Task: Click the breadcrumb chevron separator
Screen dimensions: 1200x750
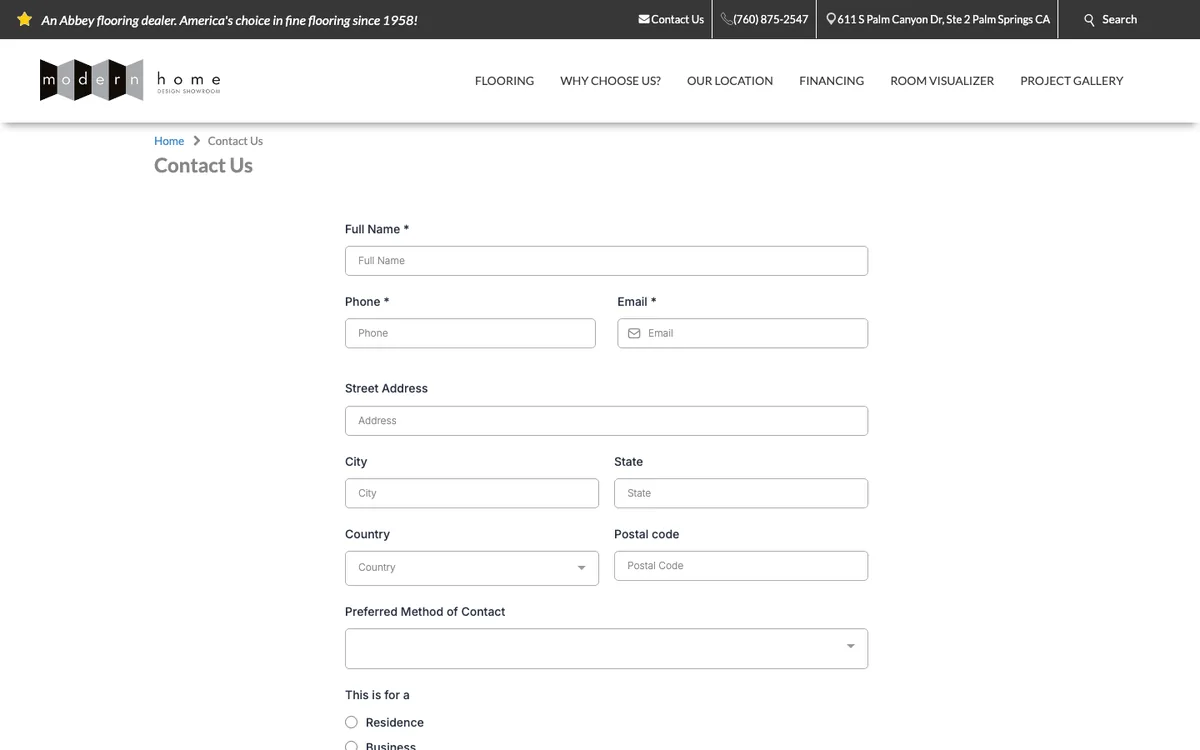Action: point(196,141)
